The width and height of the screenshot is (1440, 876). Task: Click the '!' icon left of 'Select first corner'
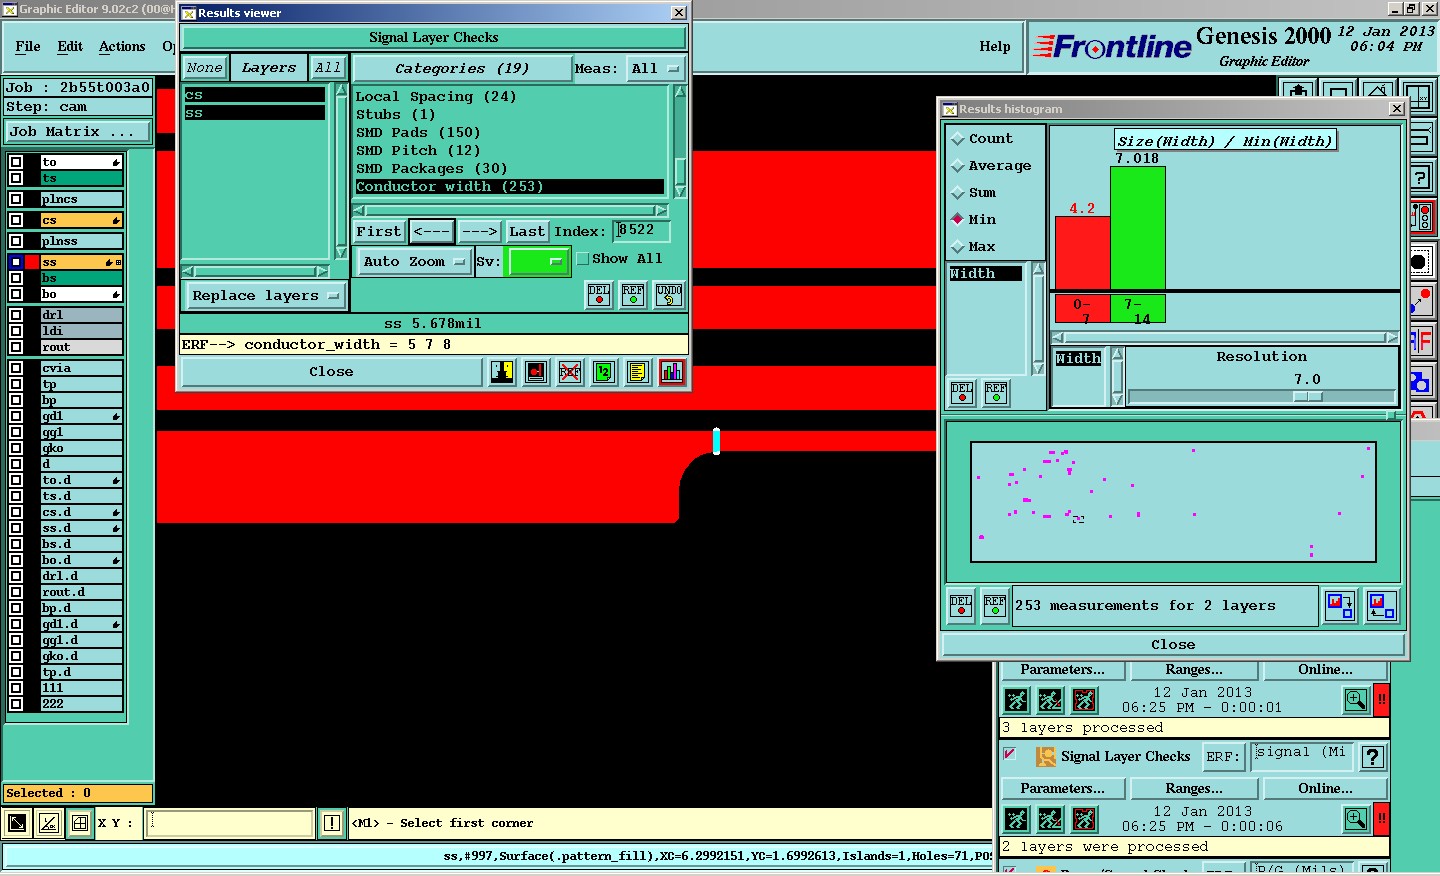pyautogui.click(x=332, y=824)
